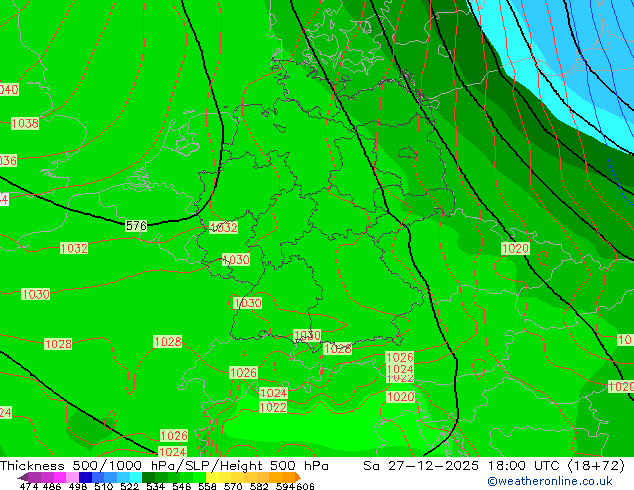Viewport: 634px width, 490px height.
Task: Click the legend value '570'
Action: pyautogui.click(x=233, y=486)
